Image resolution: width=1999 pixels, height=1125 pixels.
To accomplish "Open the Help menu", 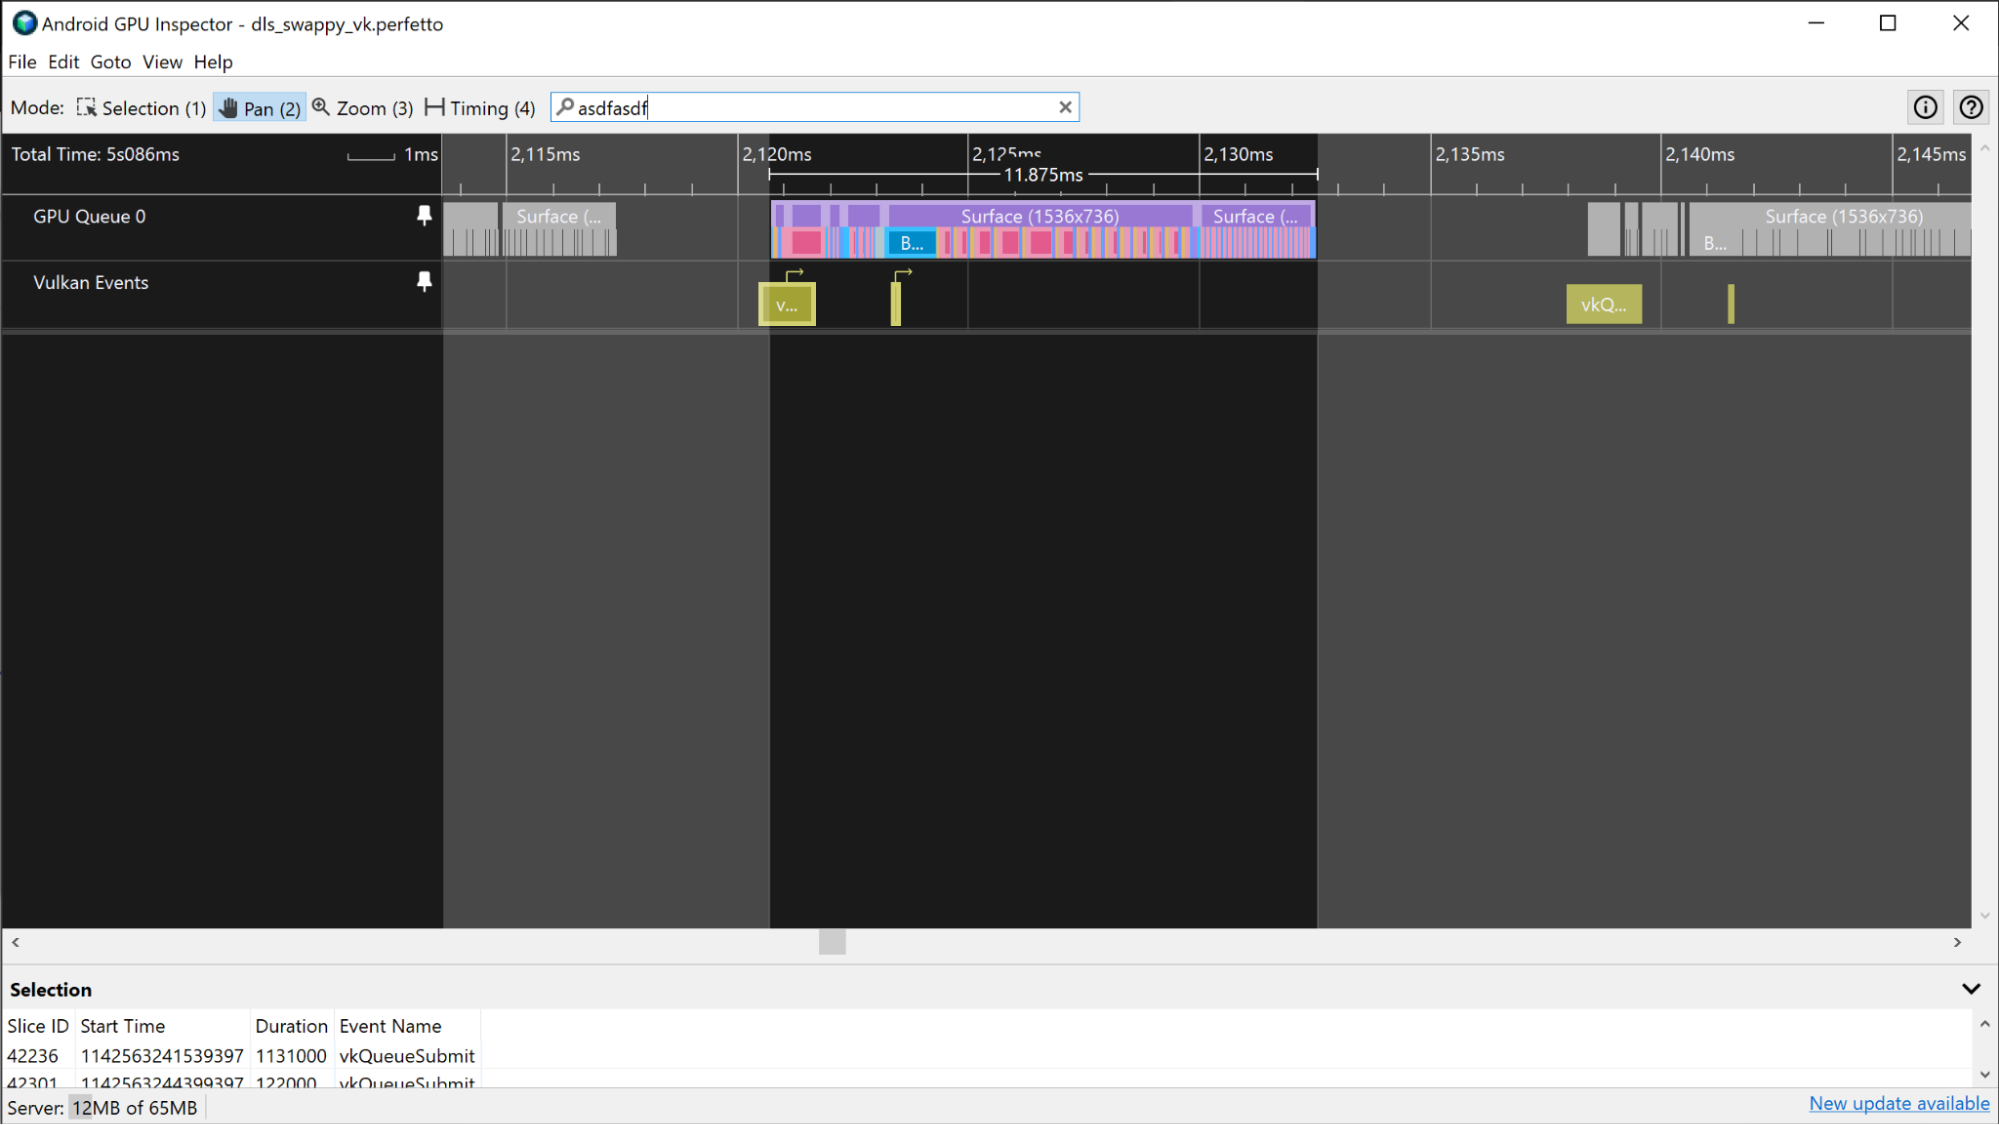I will pyautogui.click(x=213, y=62).
